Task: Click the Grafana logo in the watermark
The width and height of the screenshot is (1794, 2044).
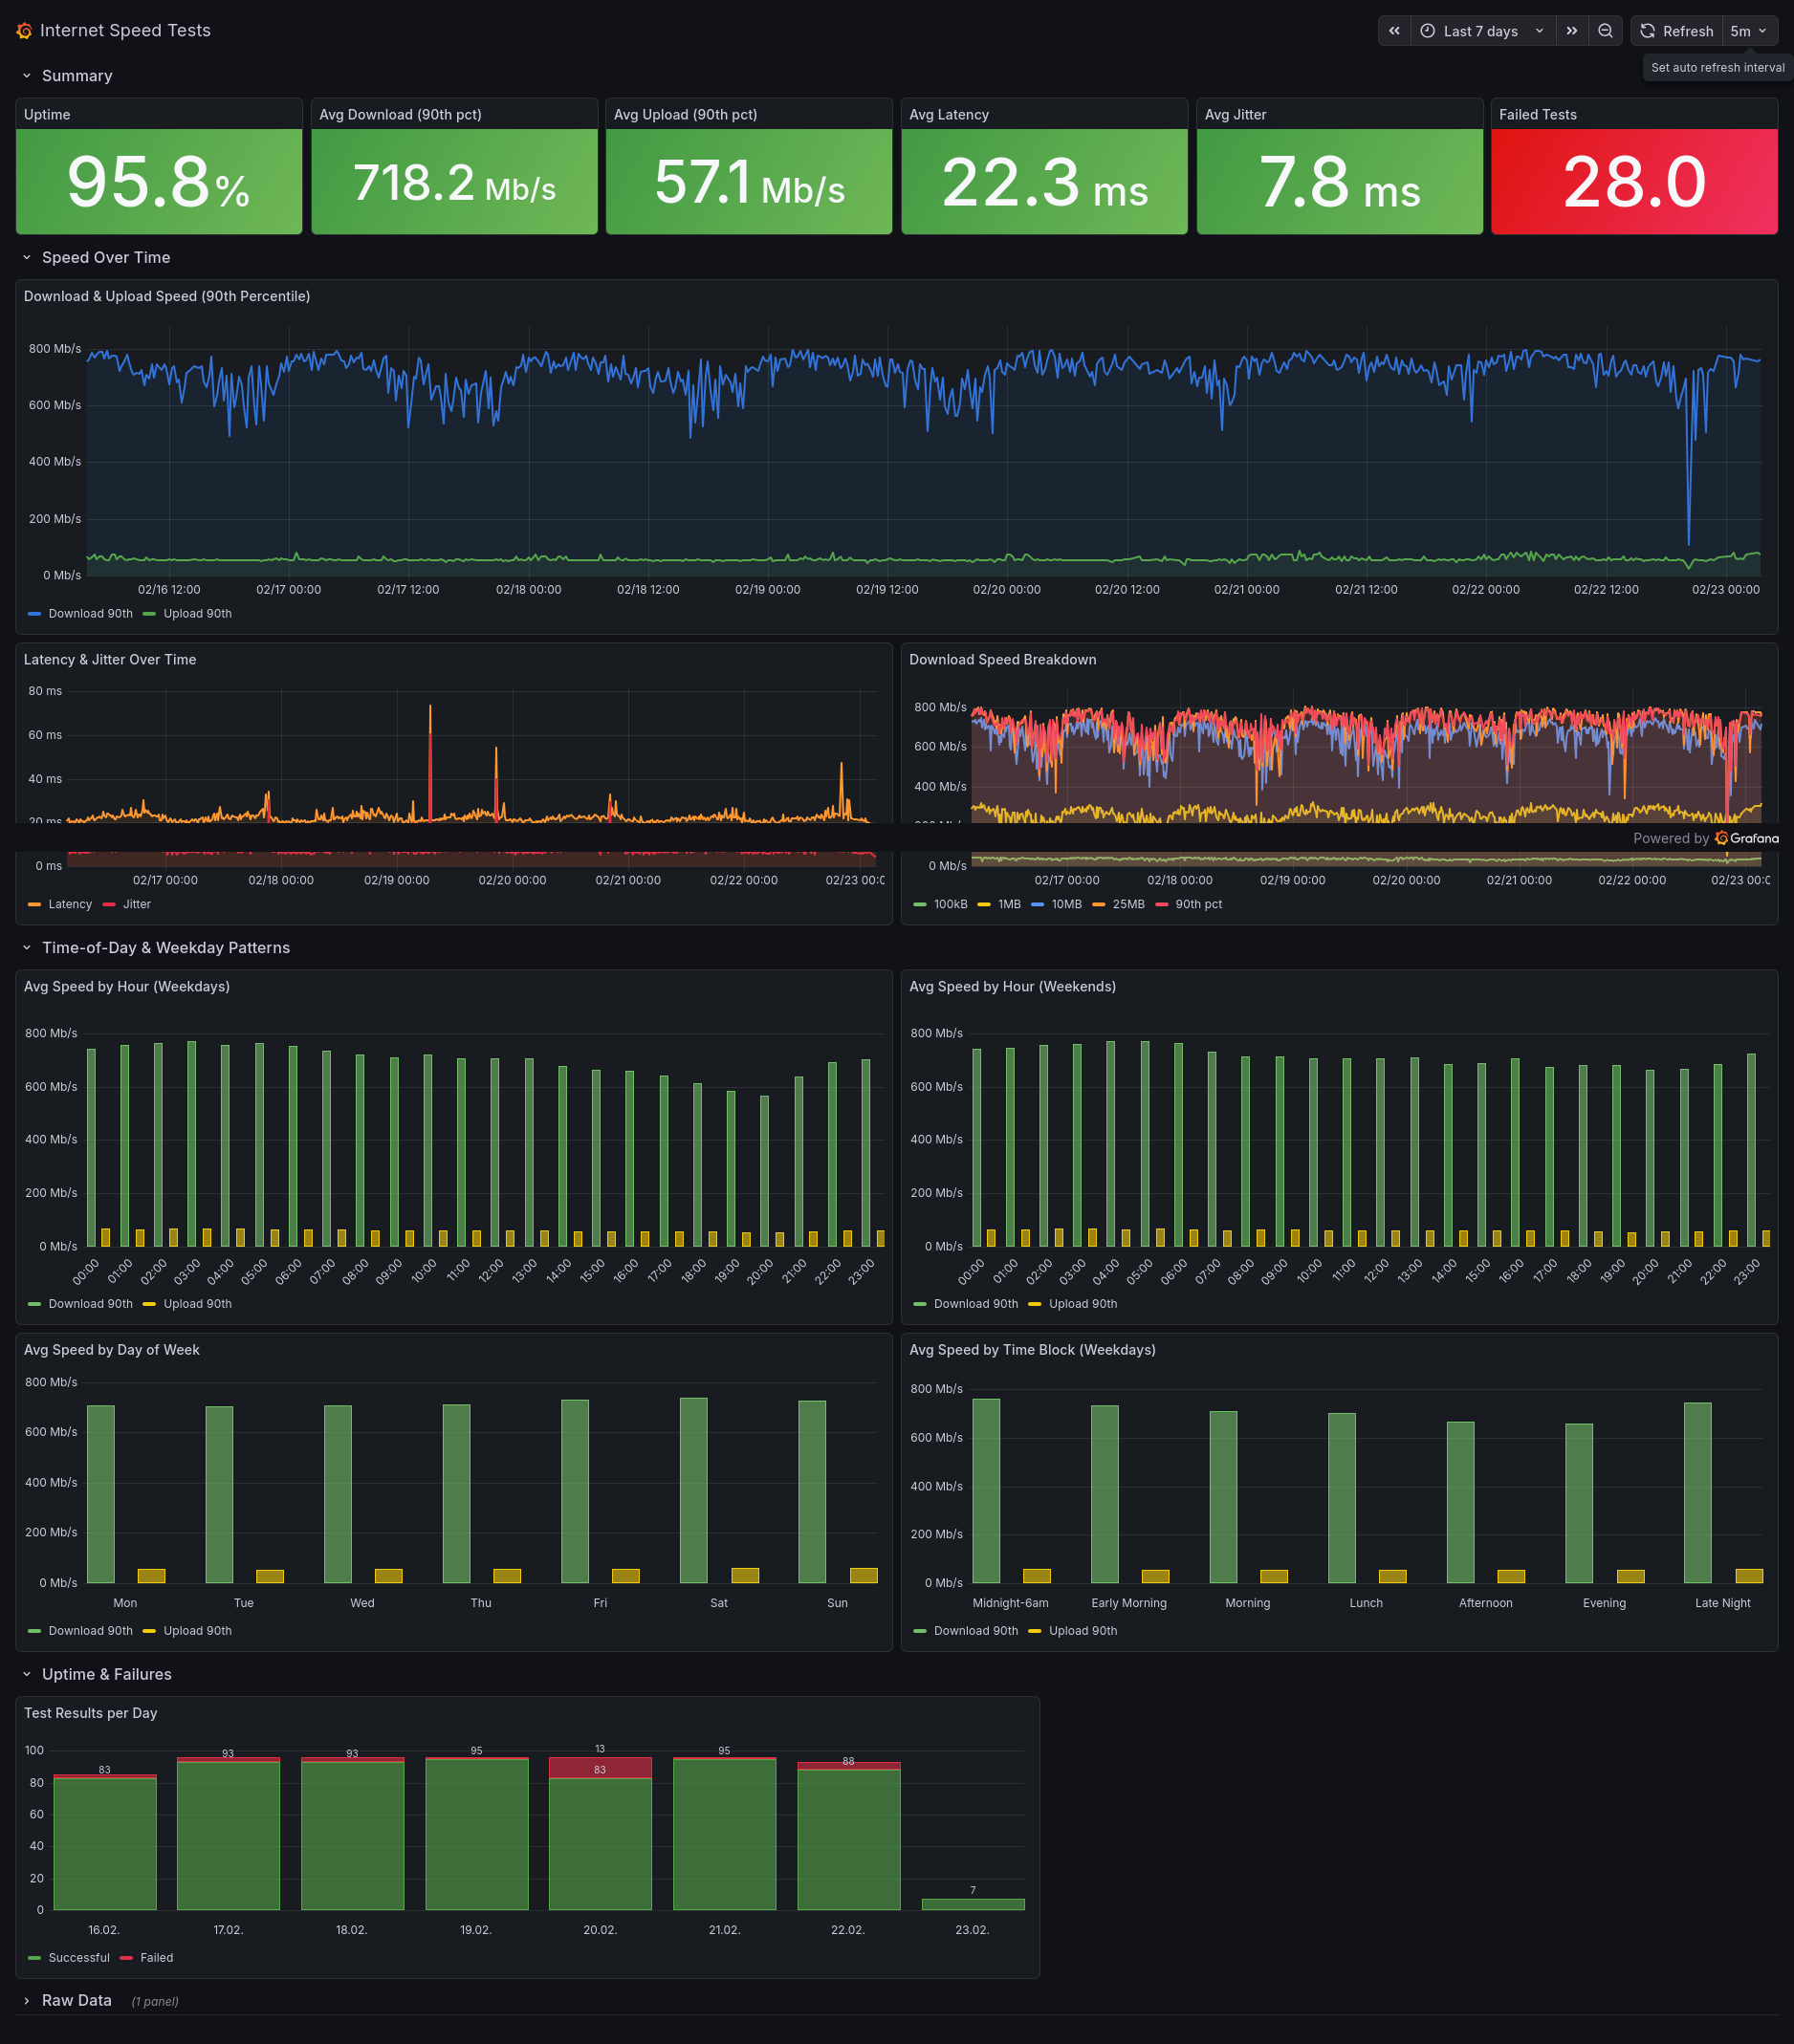Action: click(x=1723, y=839)
